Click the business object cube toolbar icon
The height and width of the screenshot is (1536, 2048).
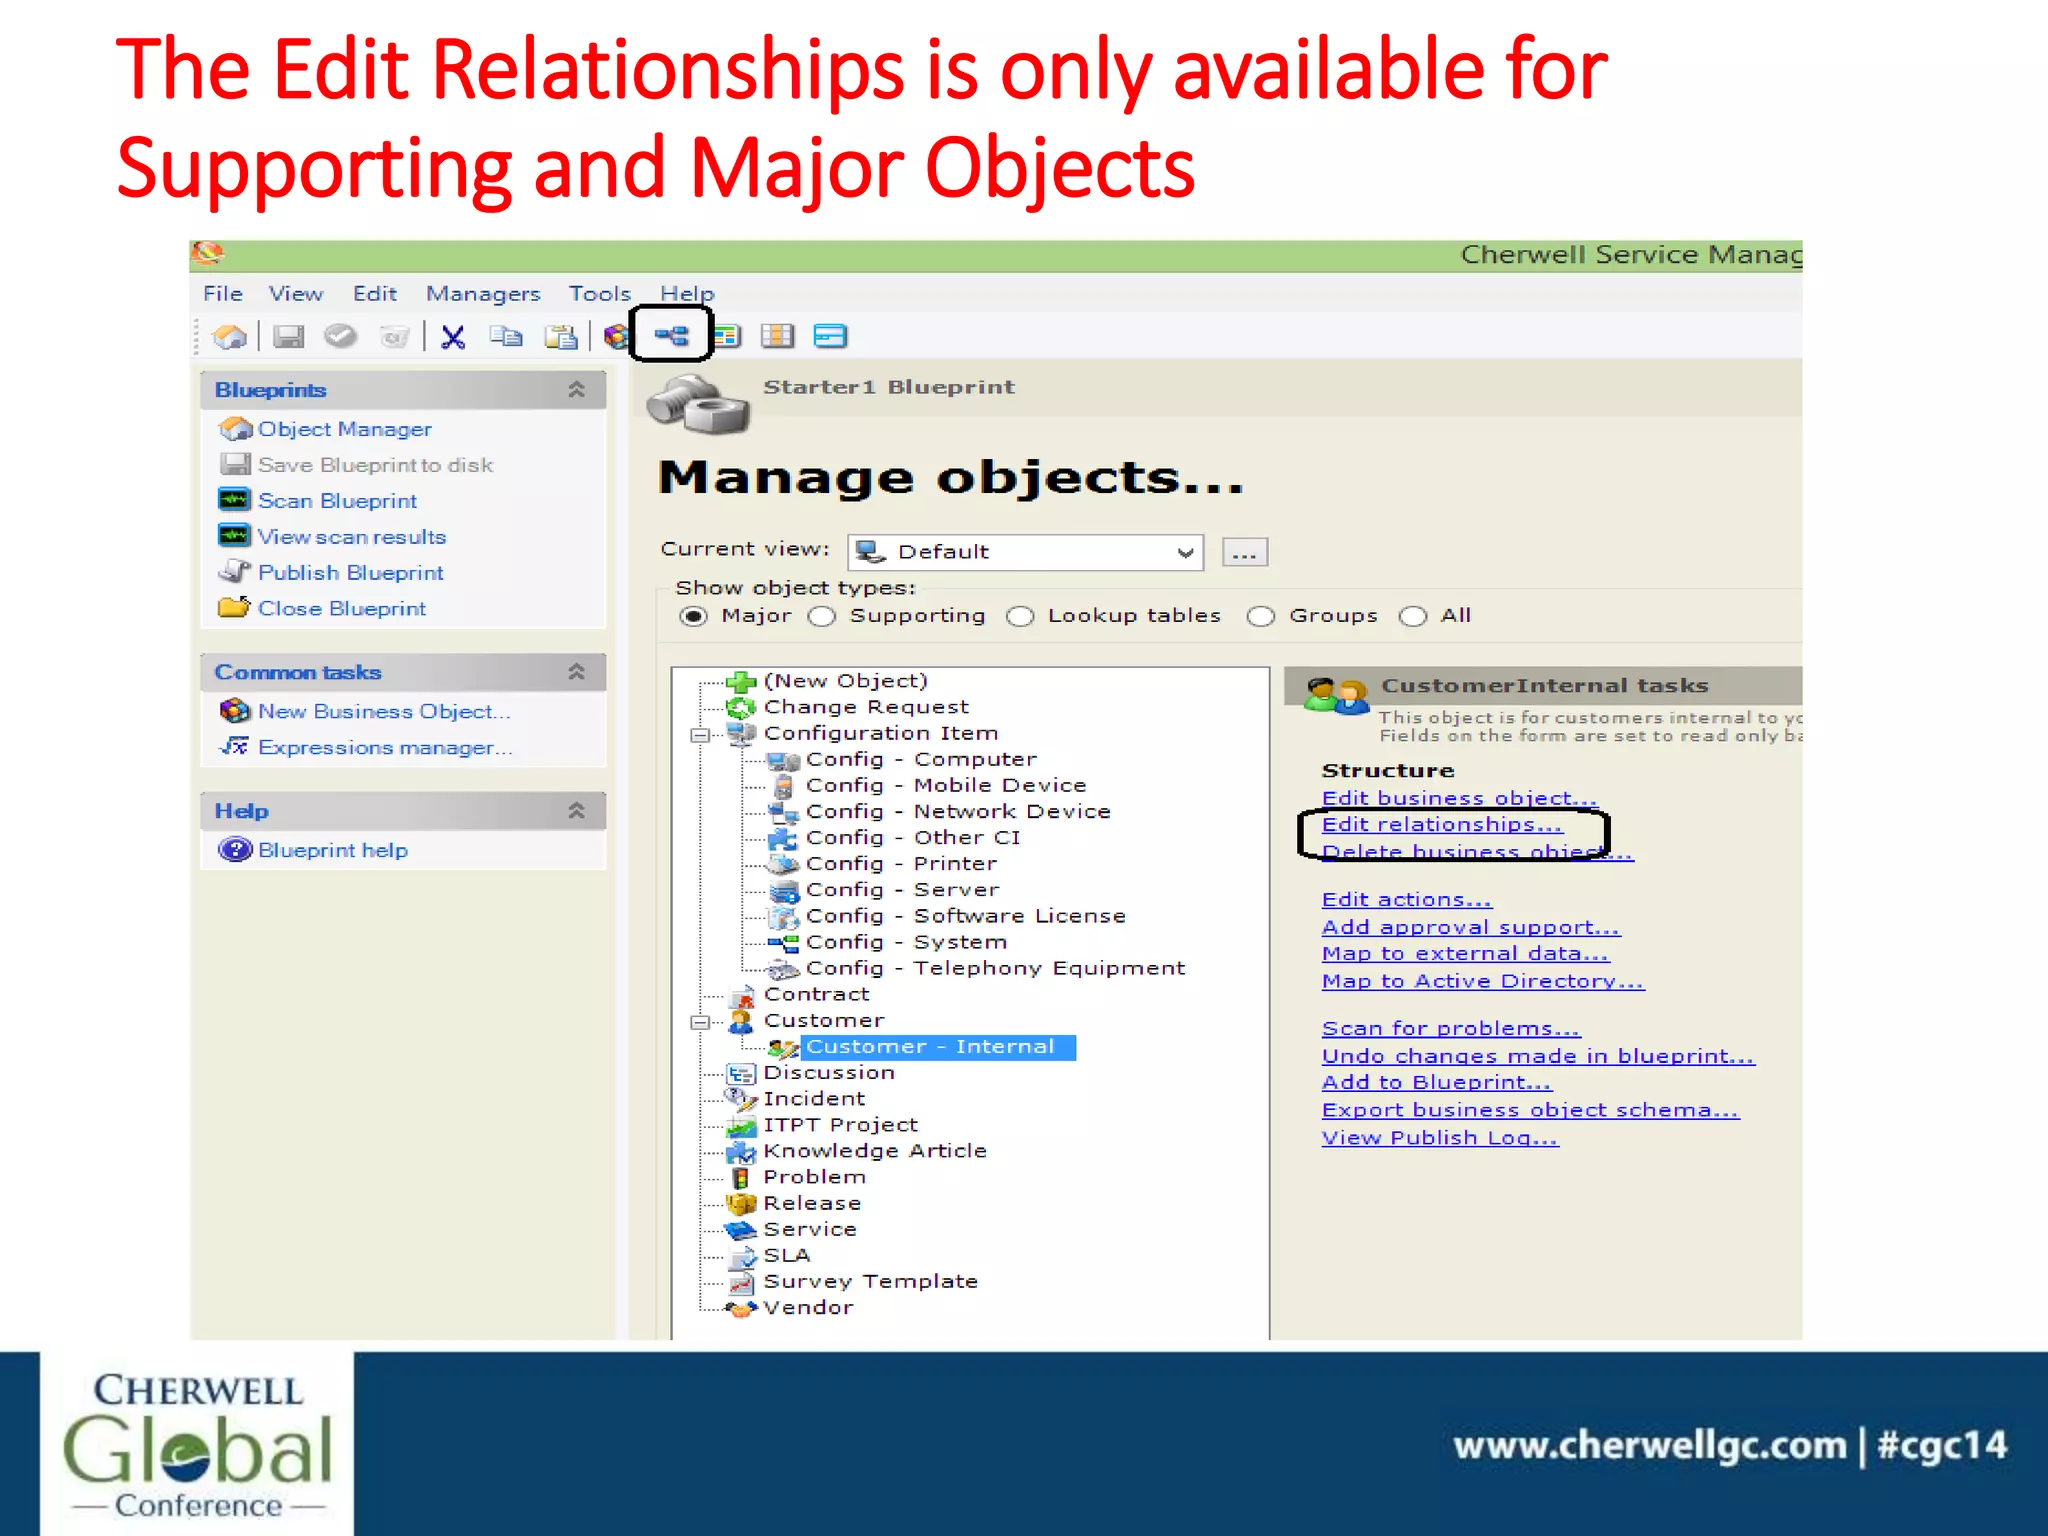click(x=616, y=337)
